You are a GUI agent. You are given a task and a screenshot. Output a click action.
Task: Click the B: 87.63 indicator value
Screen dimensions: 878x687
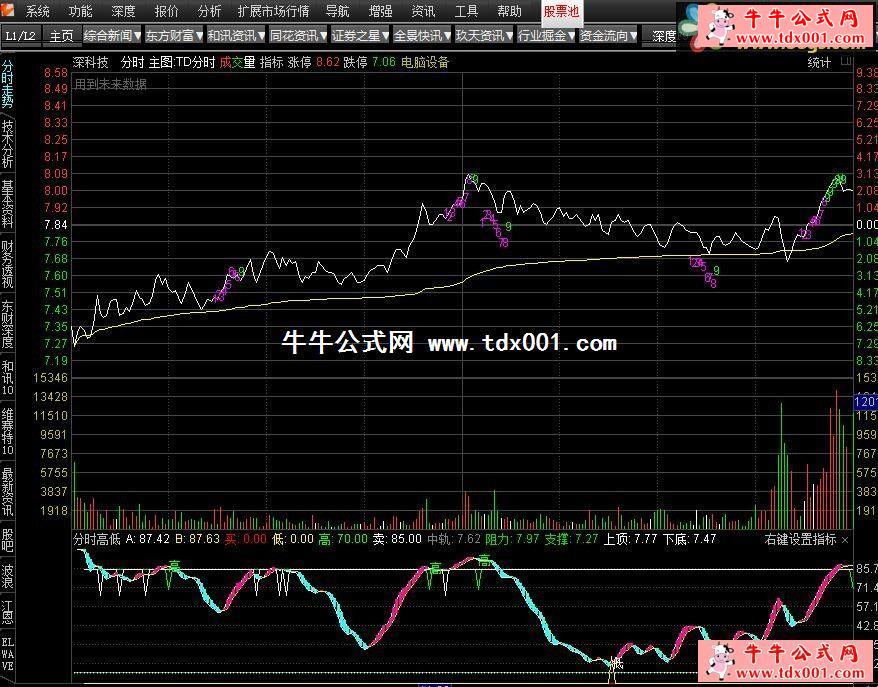click(197, 539)
